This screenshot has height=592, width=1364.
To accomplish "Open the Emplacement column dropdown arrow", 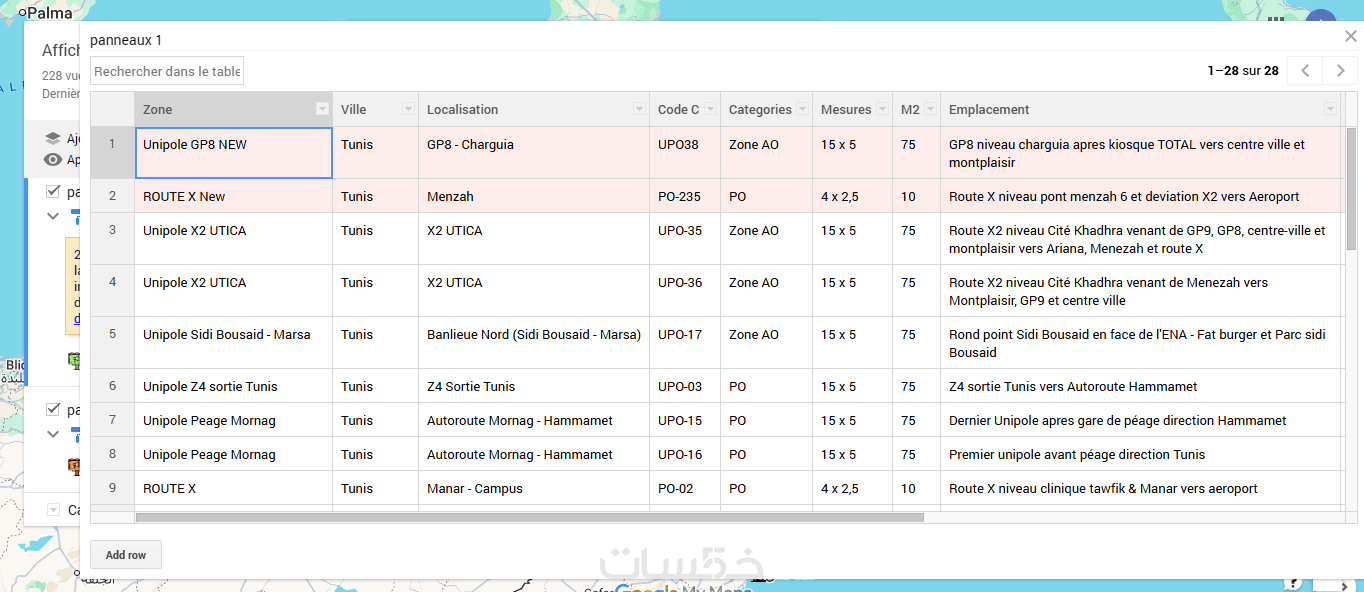I will (1330, 109).
